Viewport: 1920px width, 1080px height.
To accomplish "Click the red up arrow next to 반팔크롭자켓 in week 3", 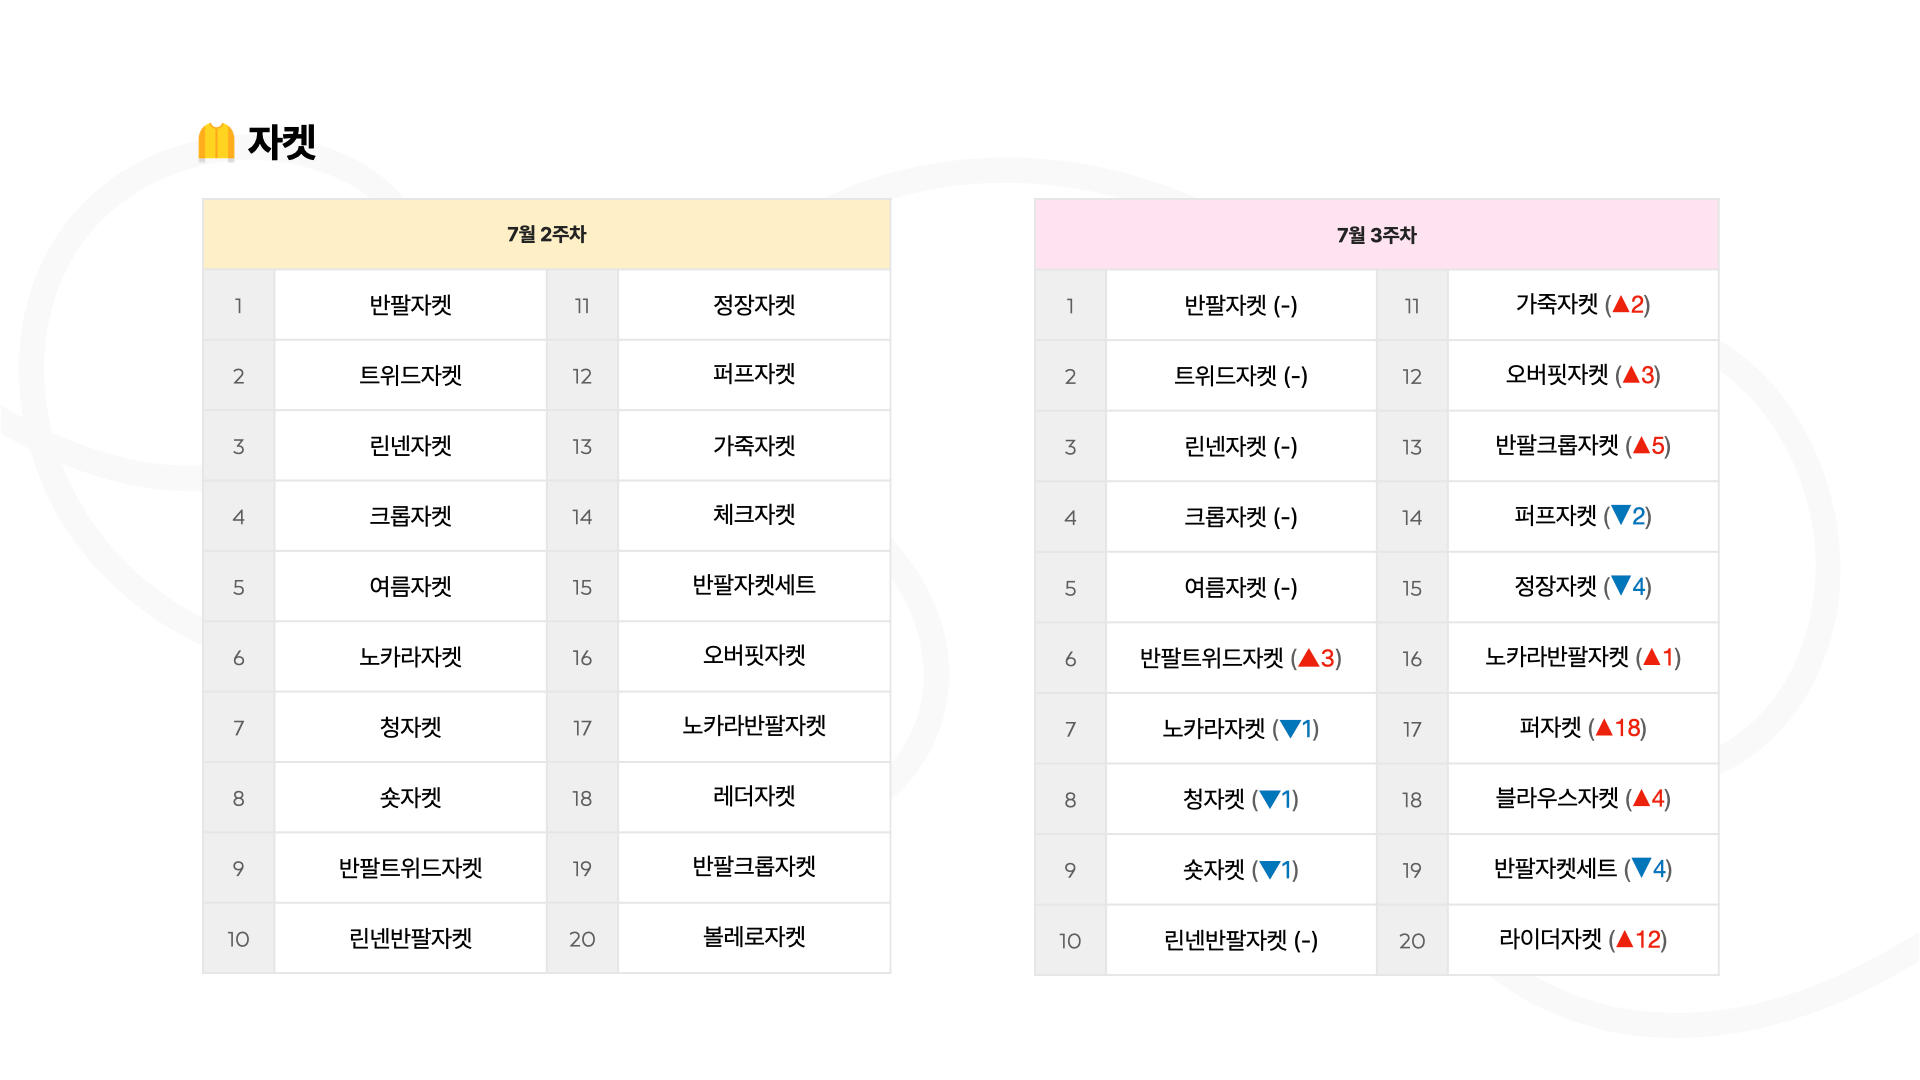I will pos(1641,445).
